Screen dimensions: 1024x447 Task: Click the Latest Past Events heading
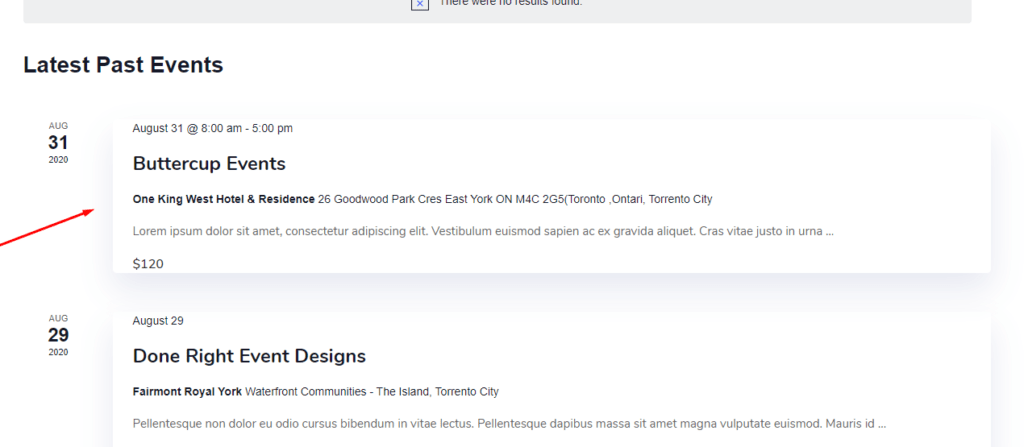[x=123, y=65]
